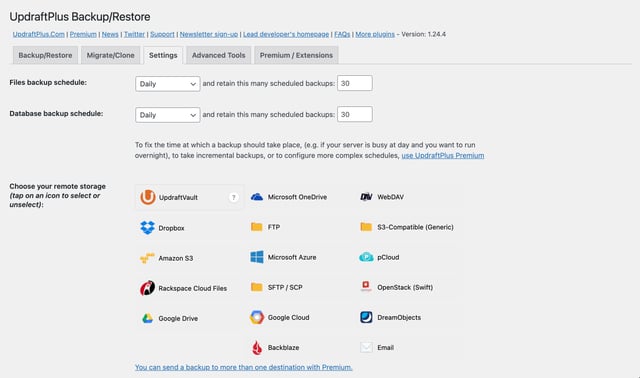Click the Google Drive label text

(178, 318)
